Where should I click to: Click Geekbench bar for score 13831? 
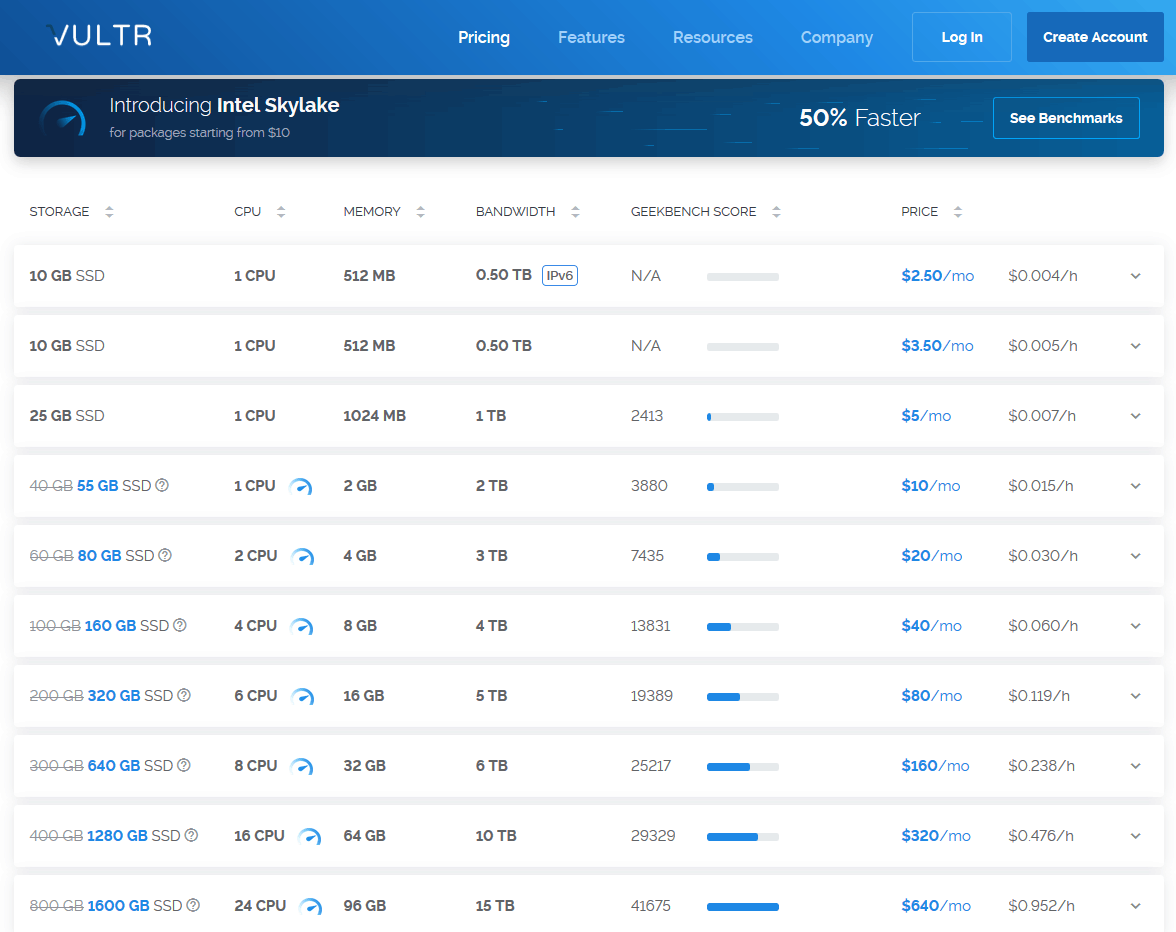742,627
